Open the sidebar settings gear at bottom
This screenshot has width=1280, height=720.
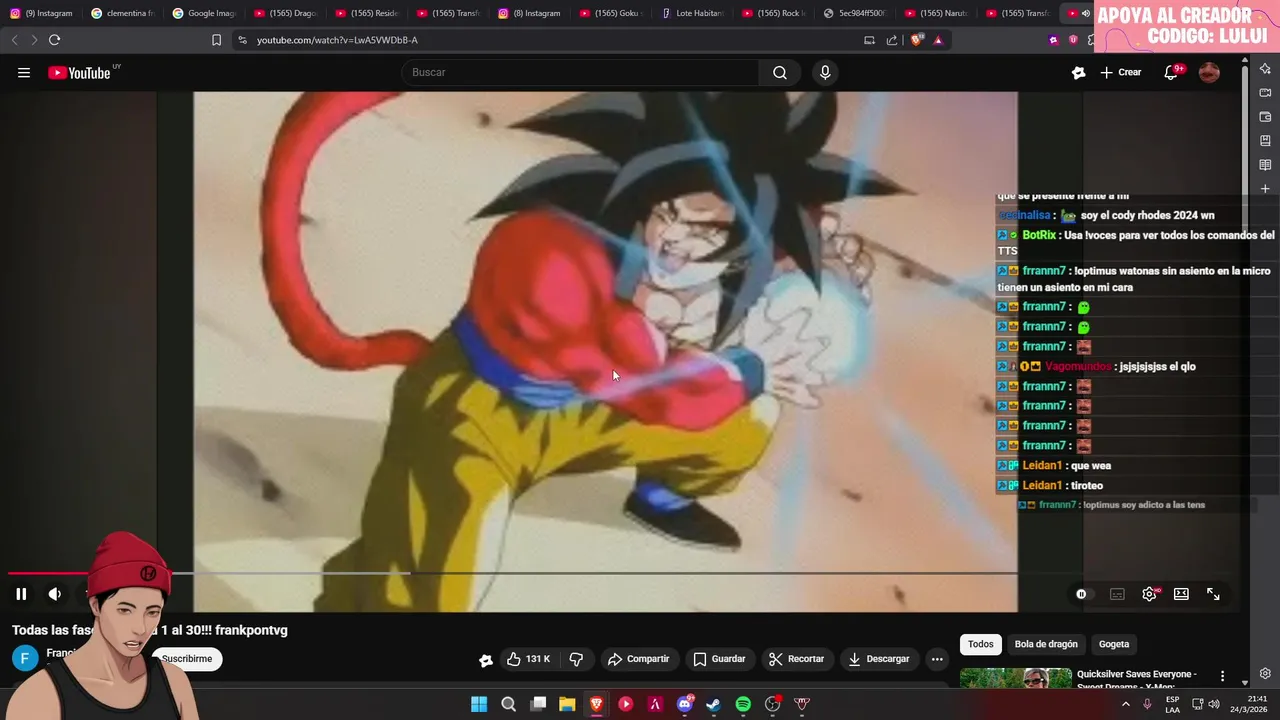pos(1265,674)
